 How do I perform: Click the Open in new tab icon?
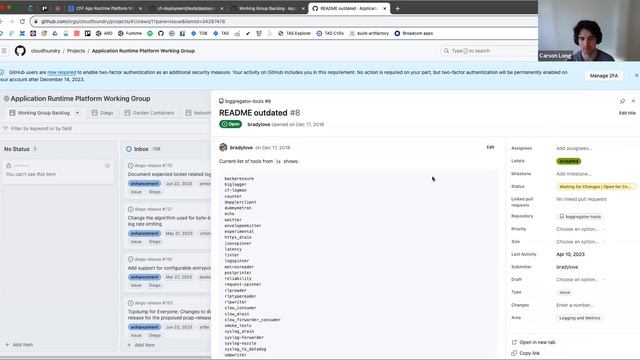click(x=514, y=342)
